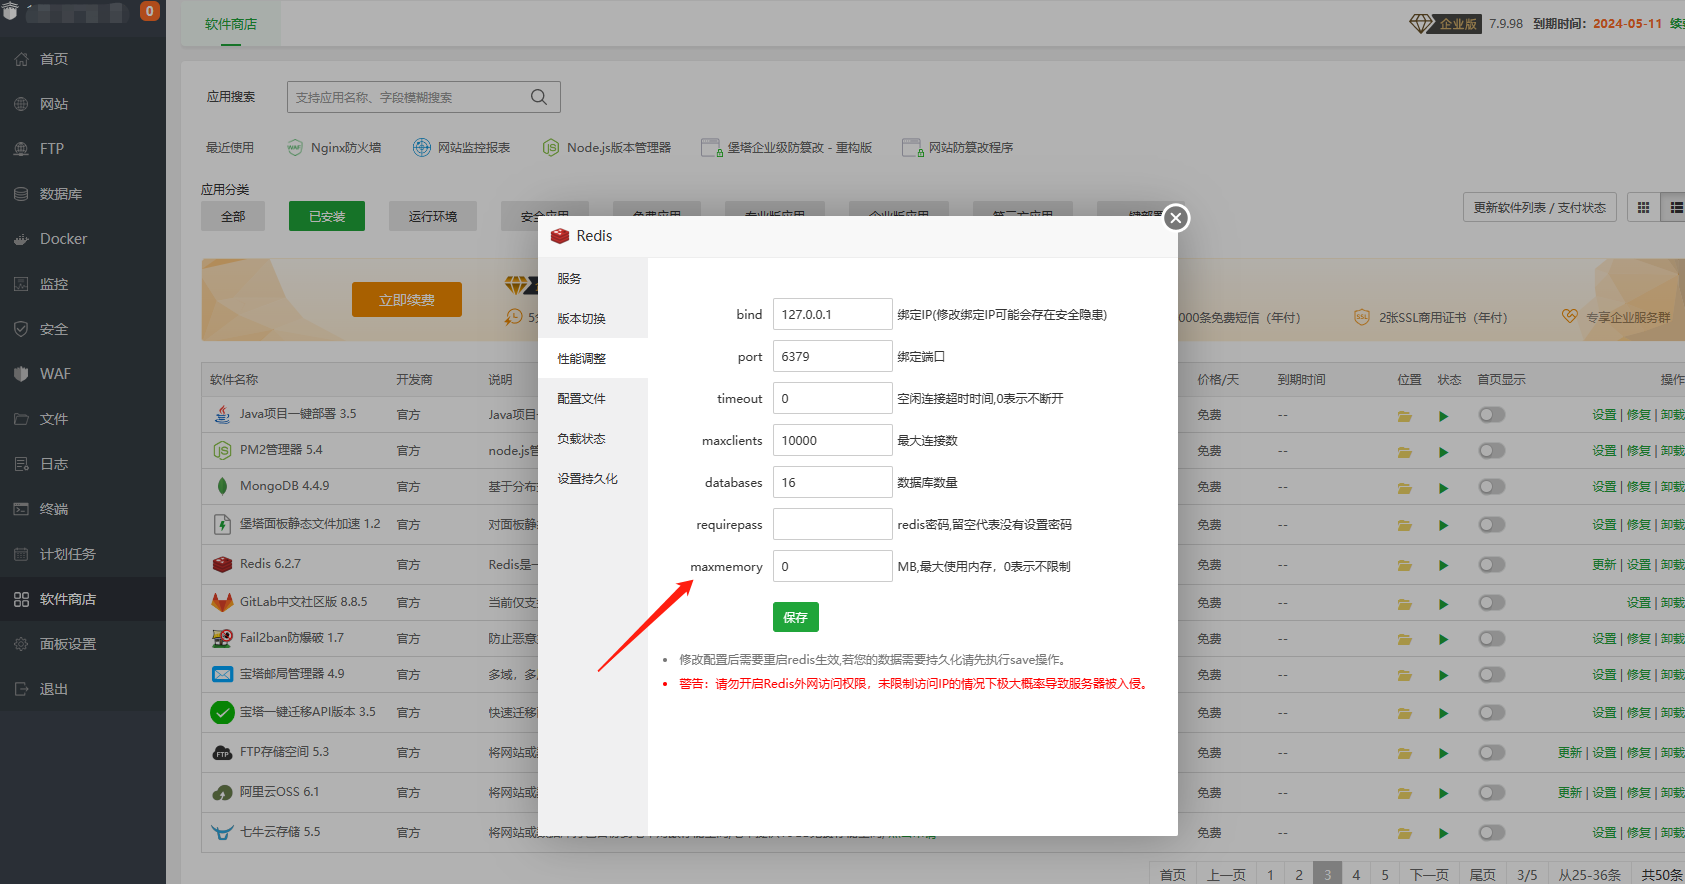Click 下一页 next page
This screenshot has height=884, width=1685.
[x=1429, y=874]
